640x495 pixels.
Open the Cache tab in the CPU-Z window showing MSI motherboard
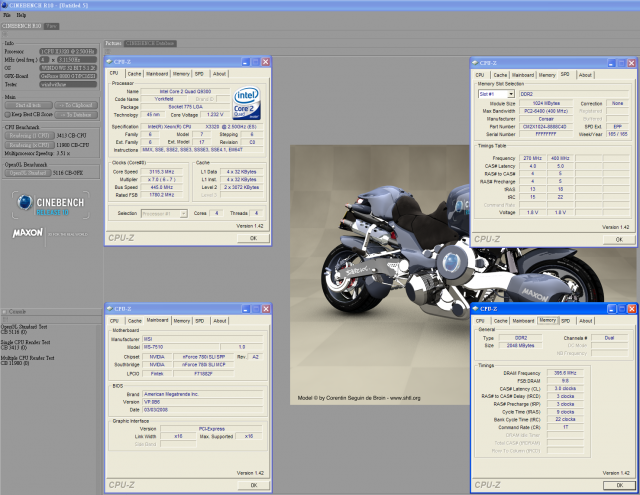tap(135, 321)
